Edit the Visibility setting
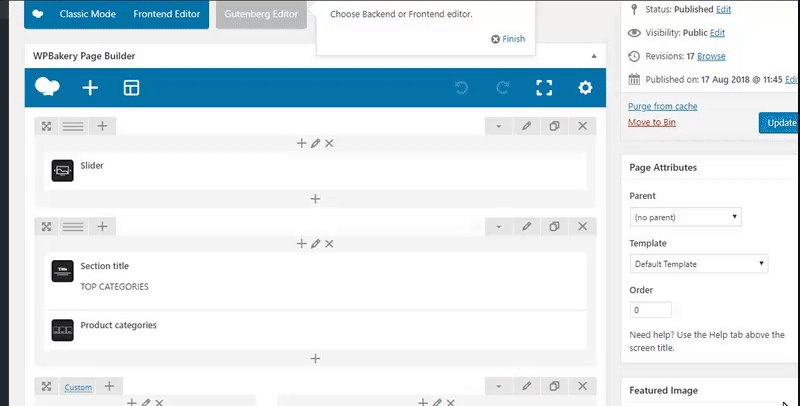The width and height of the screenshot is (800, 406). (x=717, y=33)
